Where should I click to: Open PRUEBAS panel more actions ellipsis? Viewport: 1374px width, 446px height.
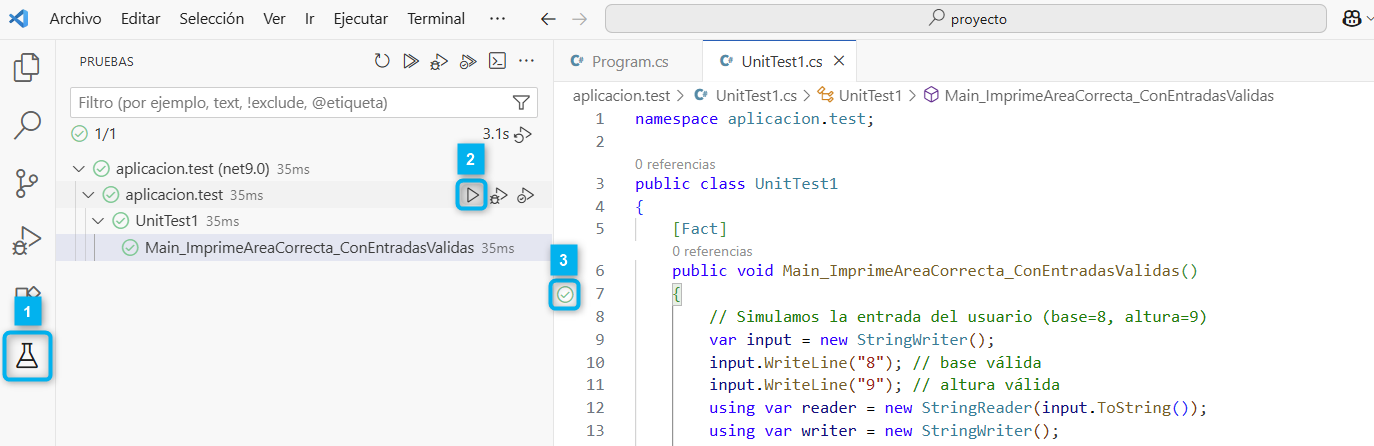(x=526, y=61)
